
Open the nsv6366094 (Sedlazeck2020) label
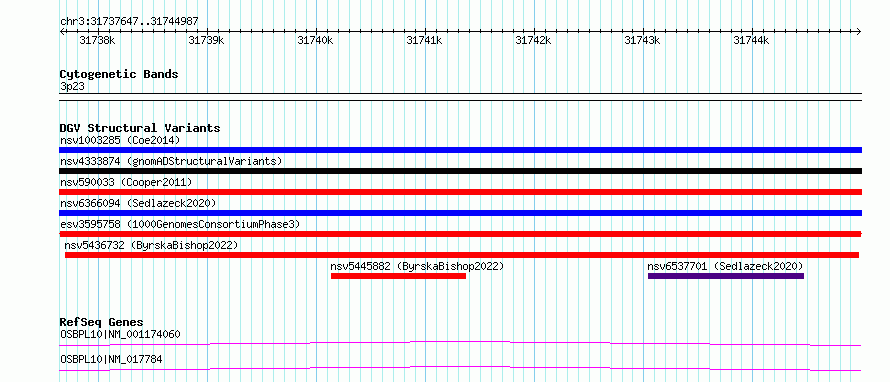[x=138, y=203]
